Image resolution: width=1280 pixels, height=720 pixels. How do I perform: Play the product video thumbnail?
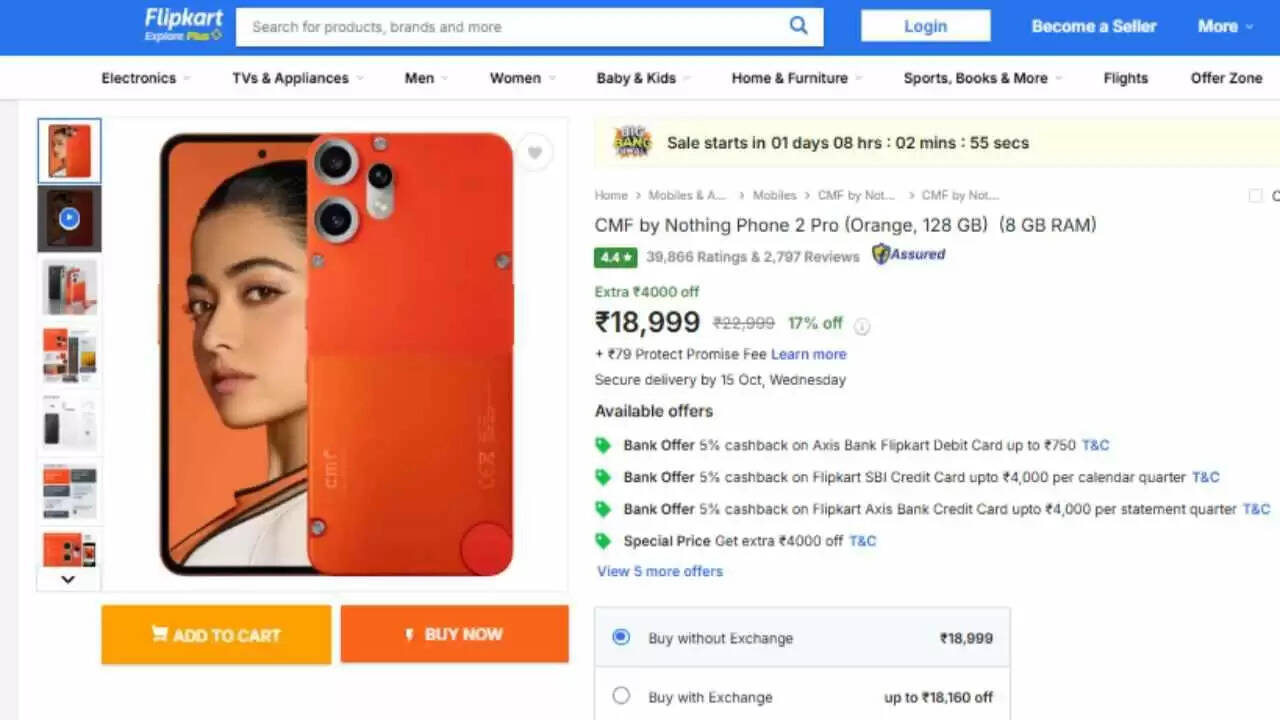click(x=69, y=218)
